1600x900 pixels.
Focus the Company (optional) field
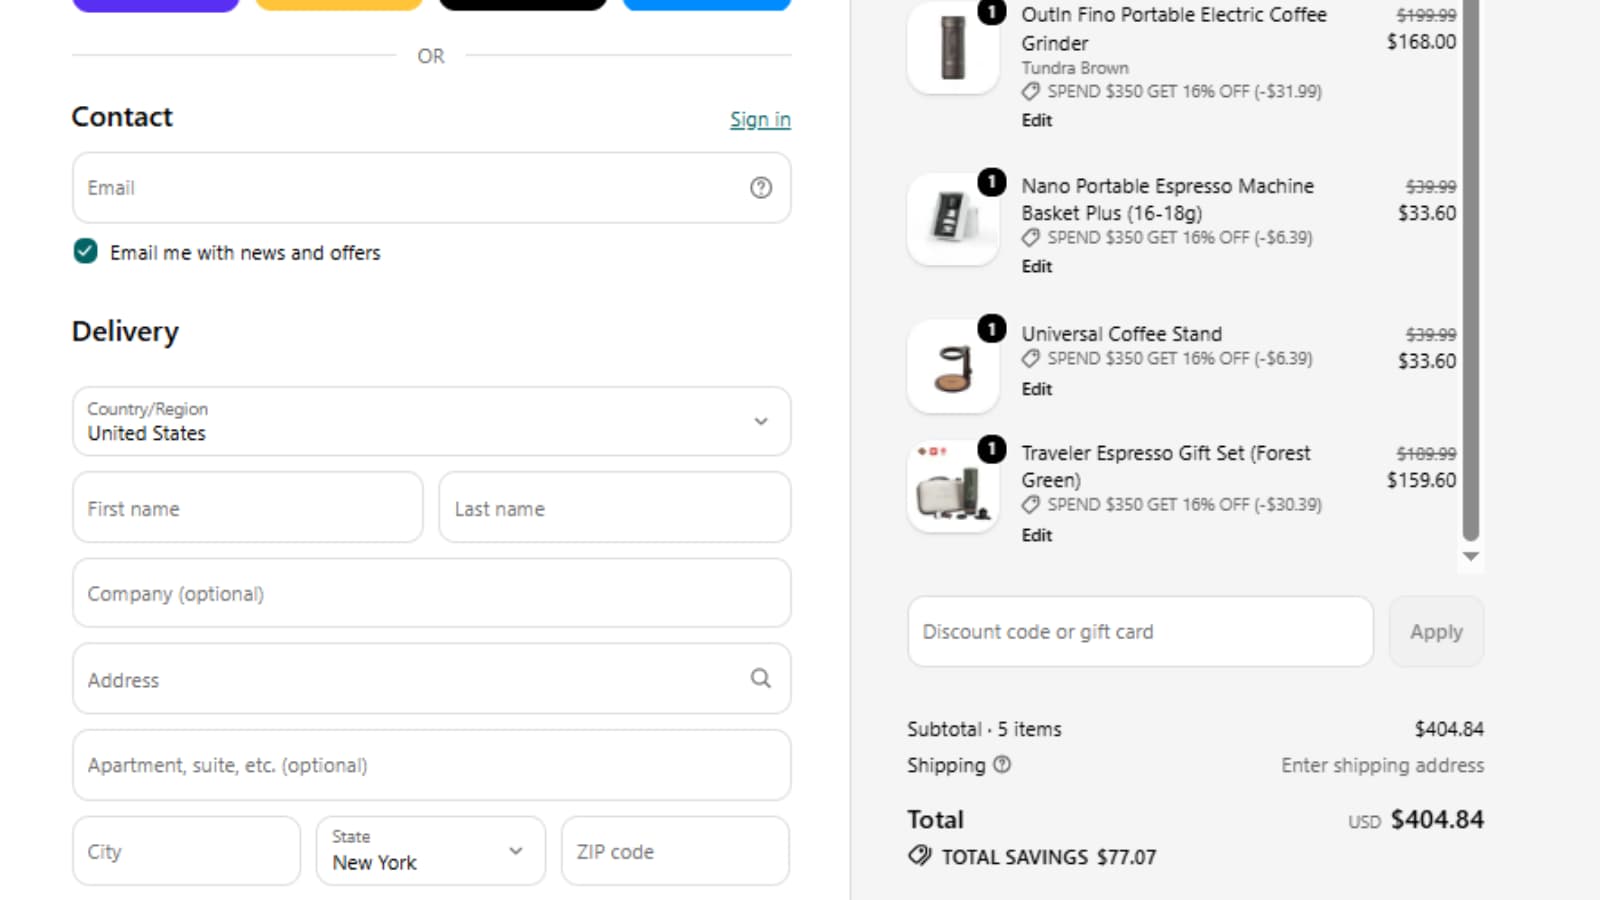tap(432, 593)
